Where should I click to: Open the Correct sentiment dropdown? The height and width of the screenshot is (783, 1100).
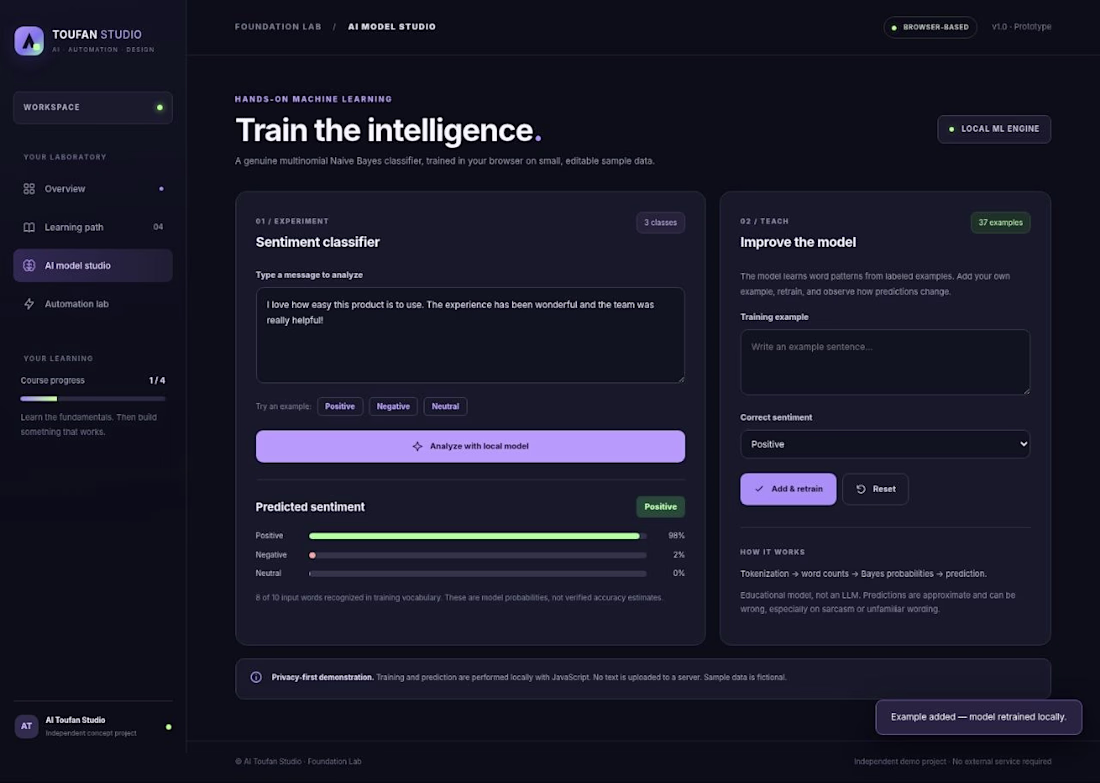click(885, 444)
